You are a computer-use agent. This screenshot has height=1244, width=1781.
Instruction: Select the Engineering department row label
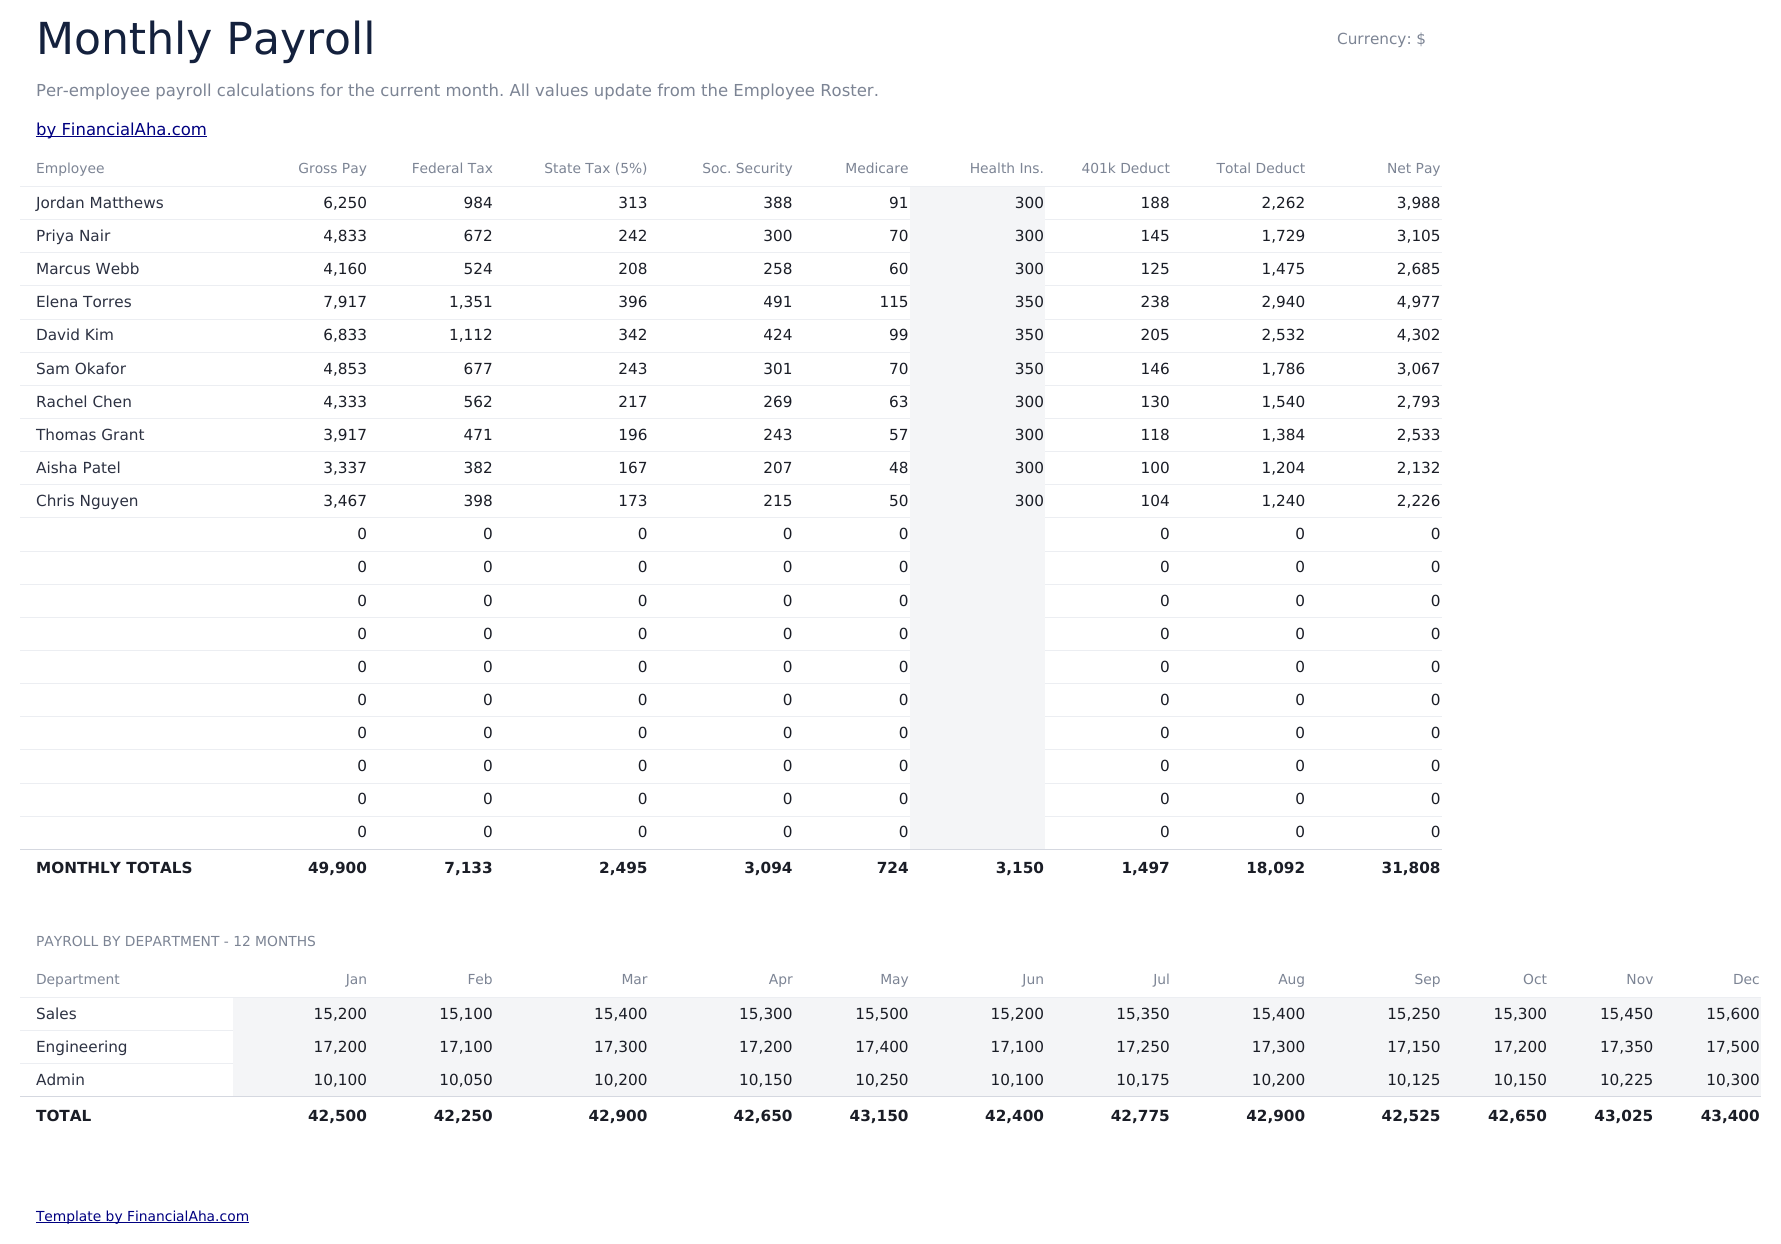[81, 1047]
